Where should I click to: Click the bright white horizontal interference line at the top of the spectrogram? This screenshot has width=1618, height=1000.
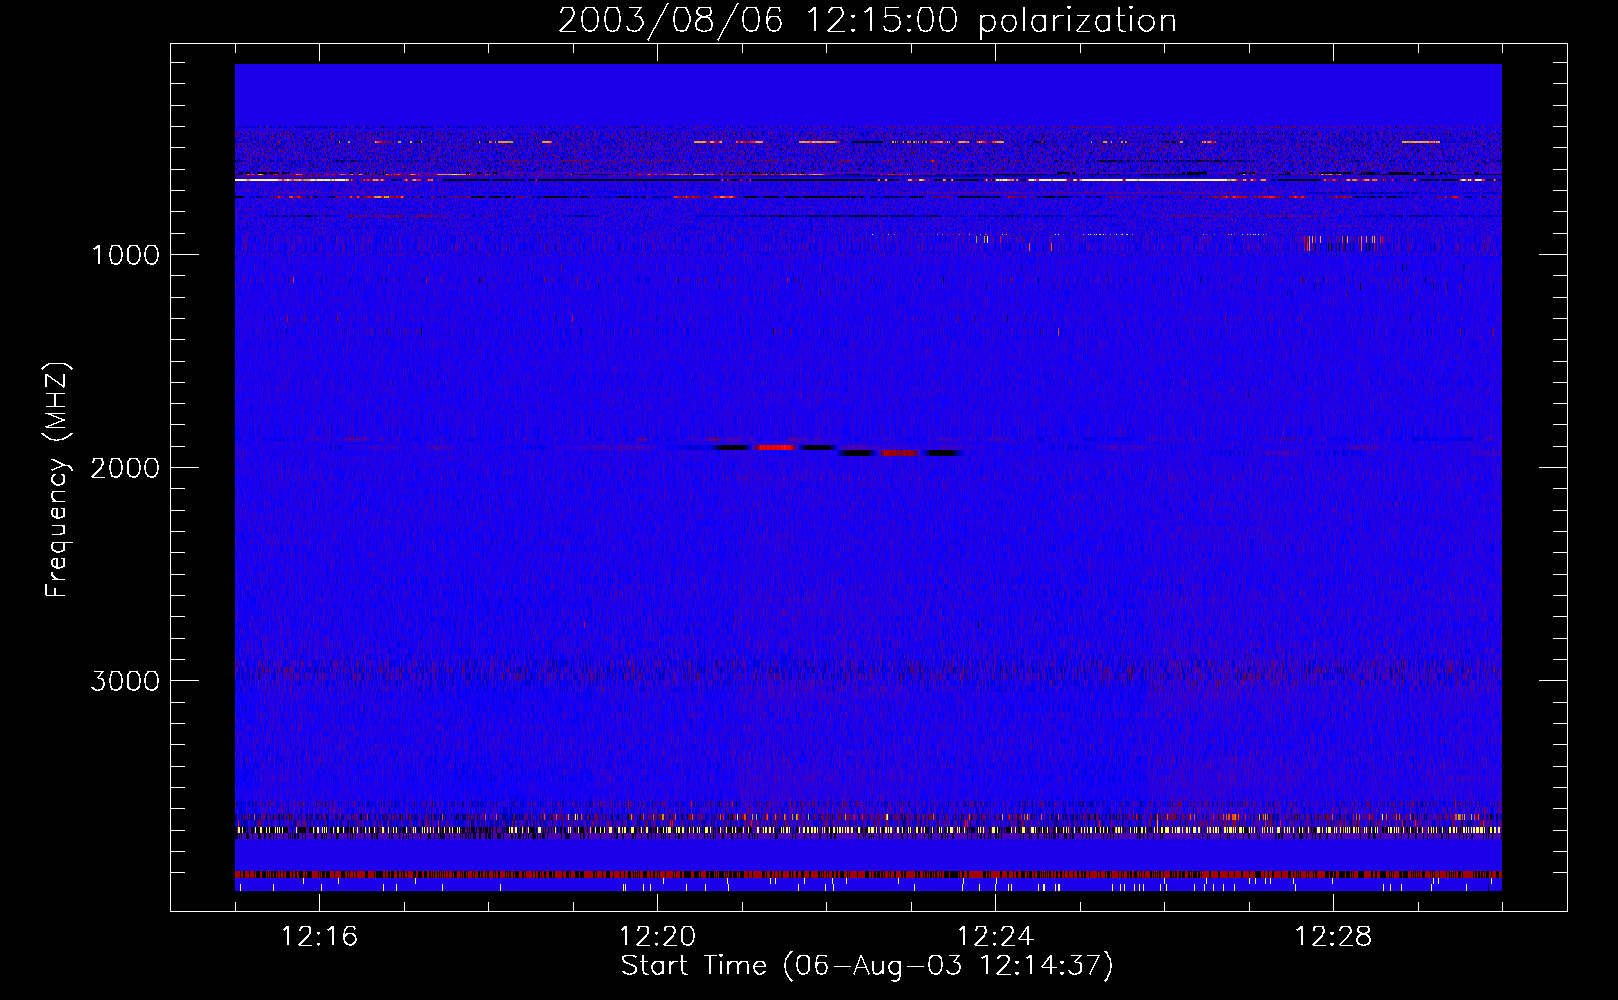tap(868, 180)
